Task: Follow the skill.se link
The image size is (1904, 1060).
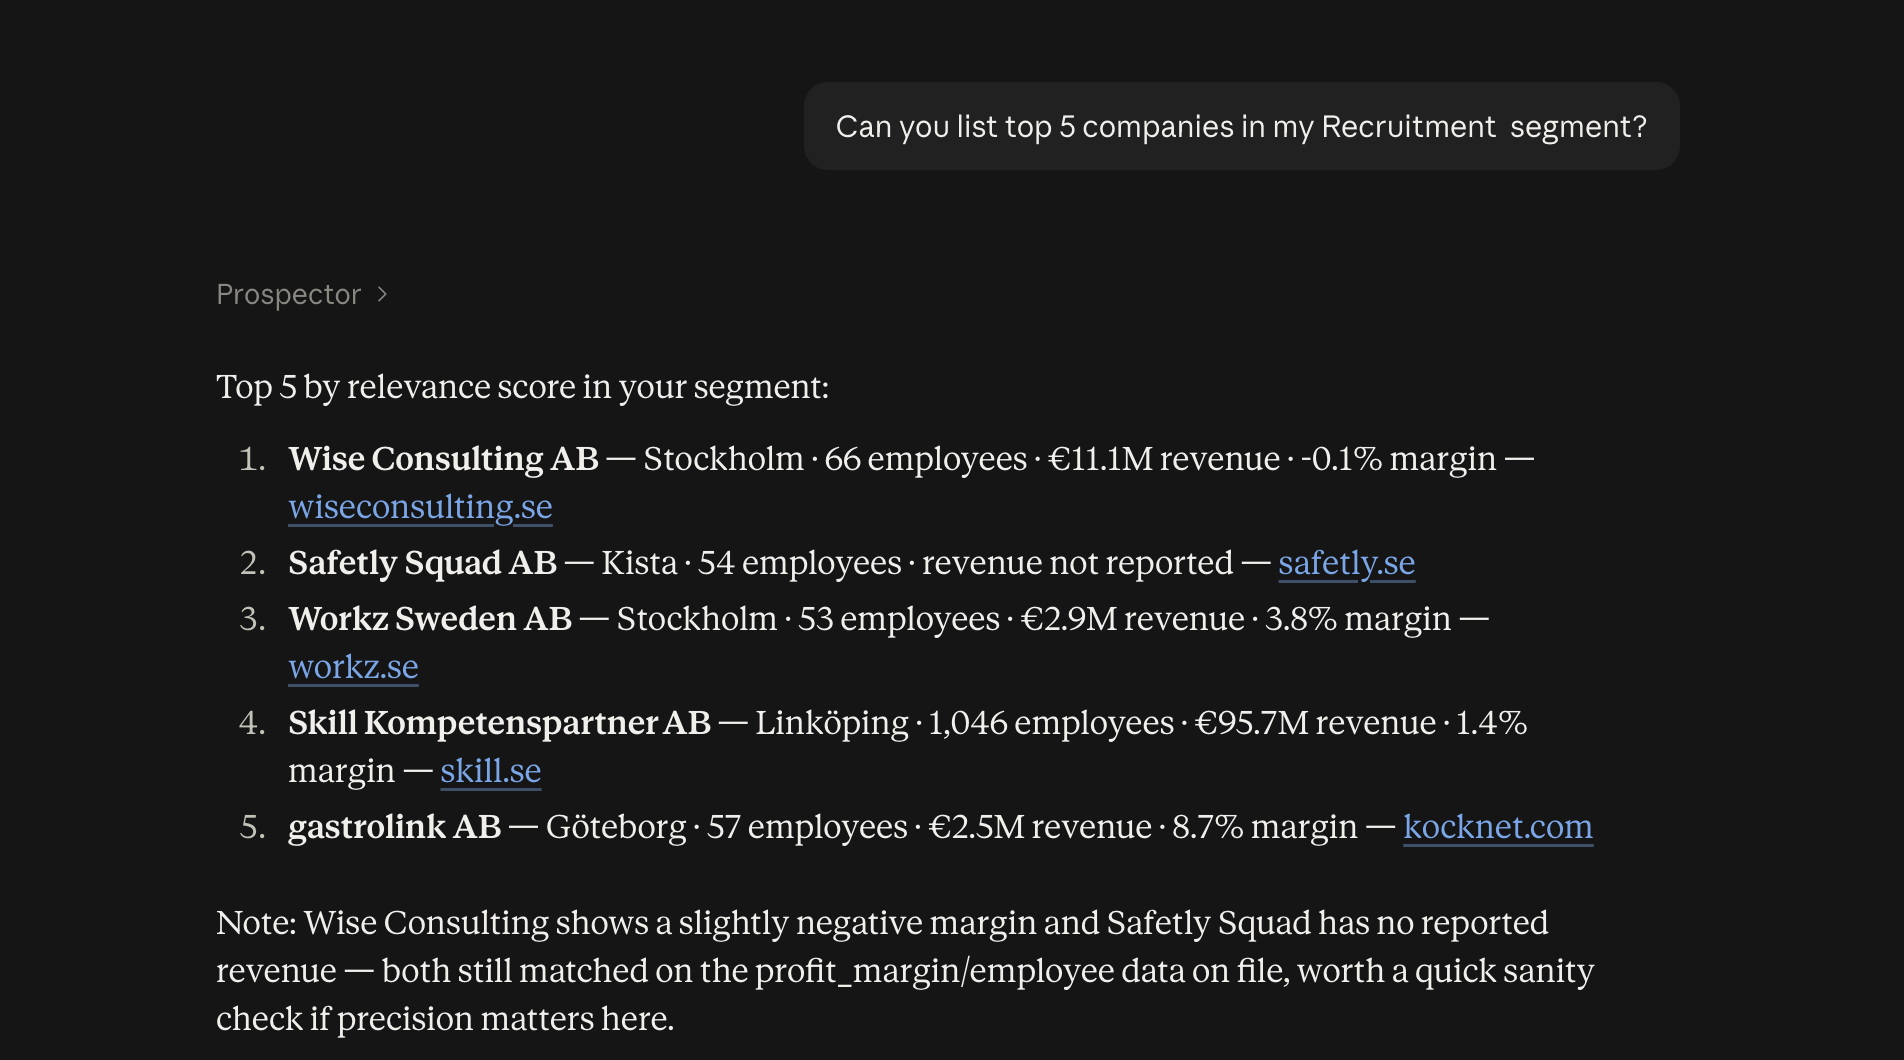Action: point(490,771)
